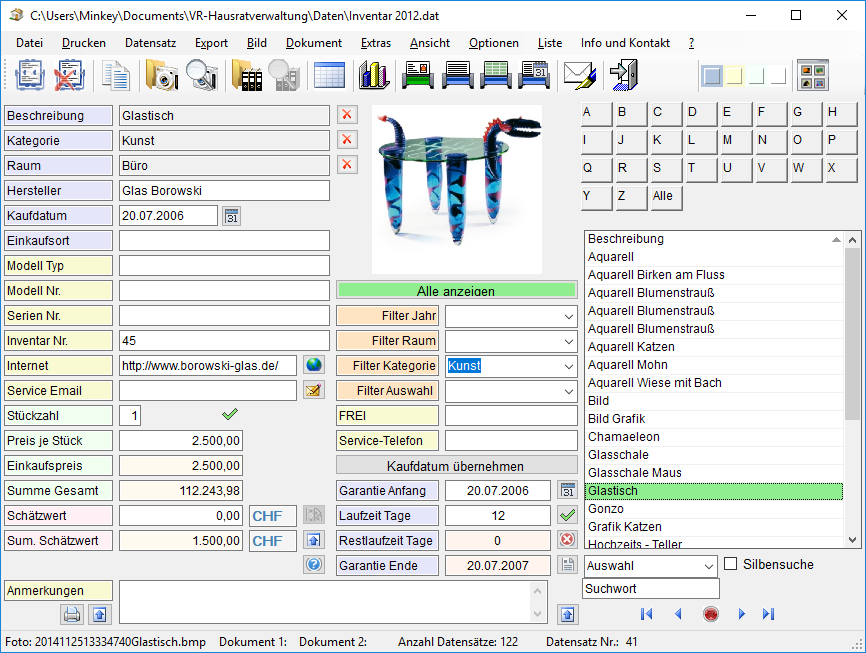This screenshot has width=866, height=653.
Task: Expand the Auswahl combo box
Action: coord(707,565)
